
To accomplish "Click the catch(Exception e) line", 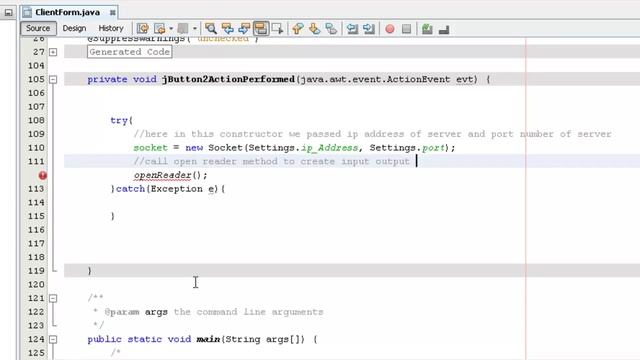I will pyautogui.click(x=168, y=189).
